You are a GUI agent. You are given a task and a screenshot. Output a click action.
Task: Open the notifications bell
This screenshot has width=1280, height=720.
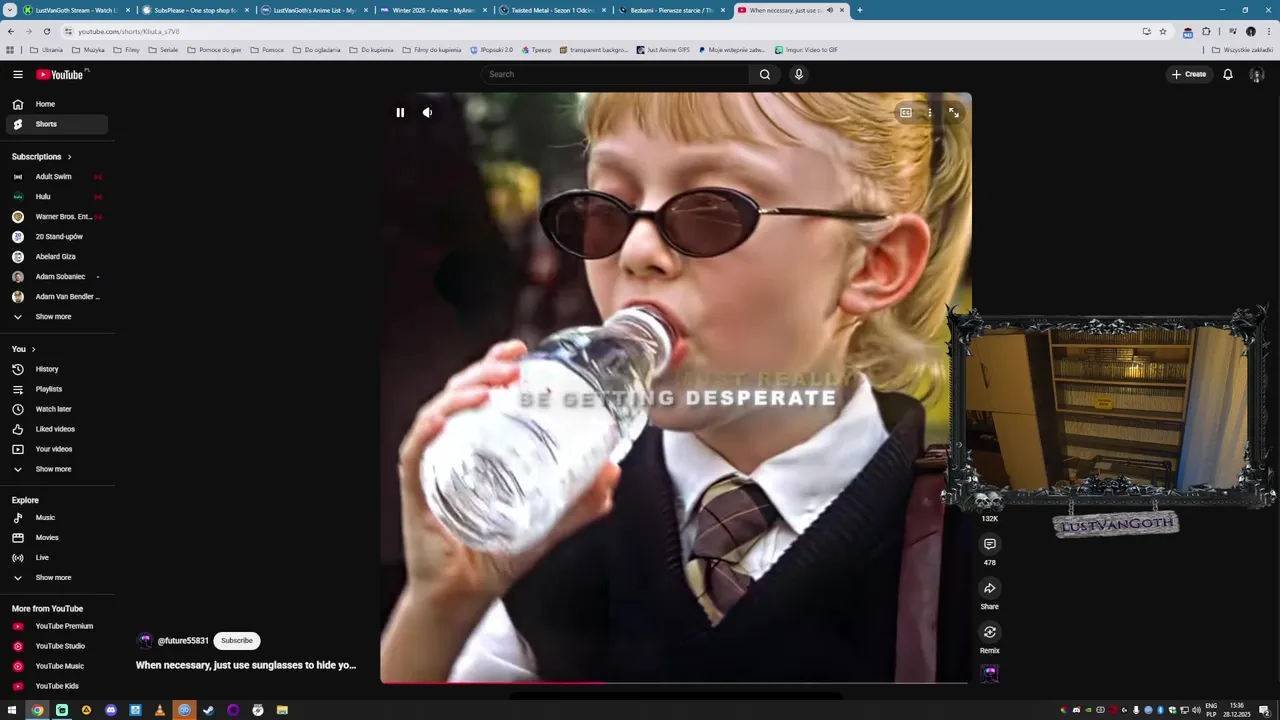coord(1228,74)
